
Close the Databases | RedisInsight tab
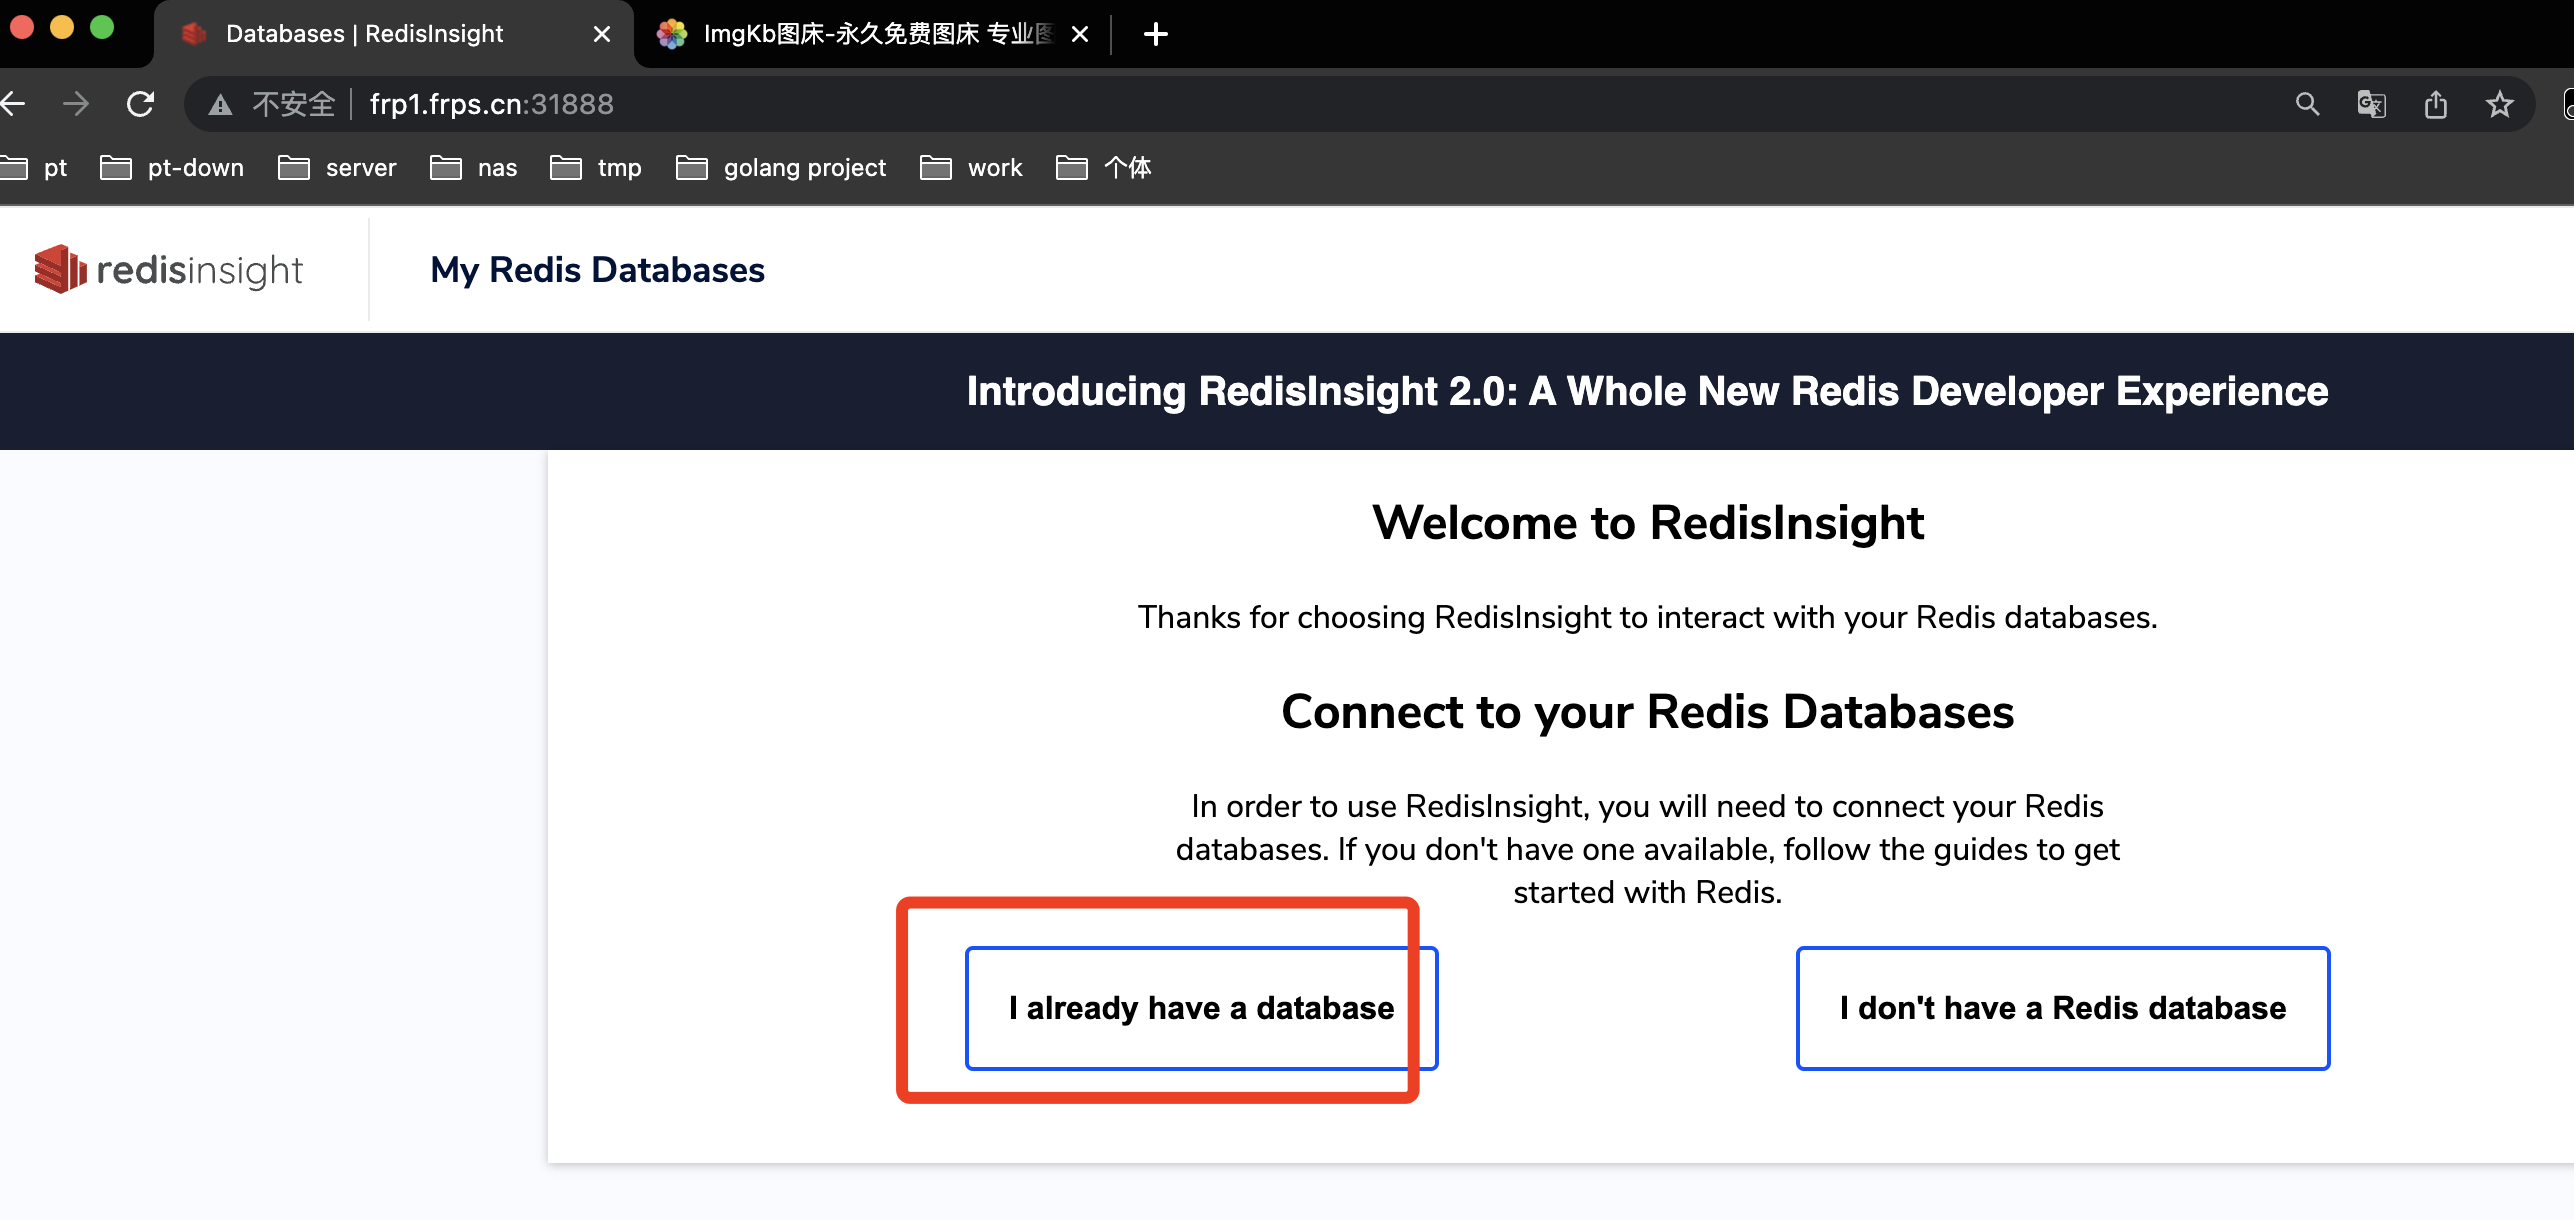point(602,34)
